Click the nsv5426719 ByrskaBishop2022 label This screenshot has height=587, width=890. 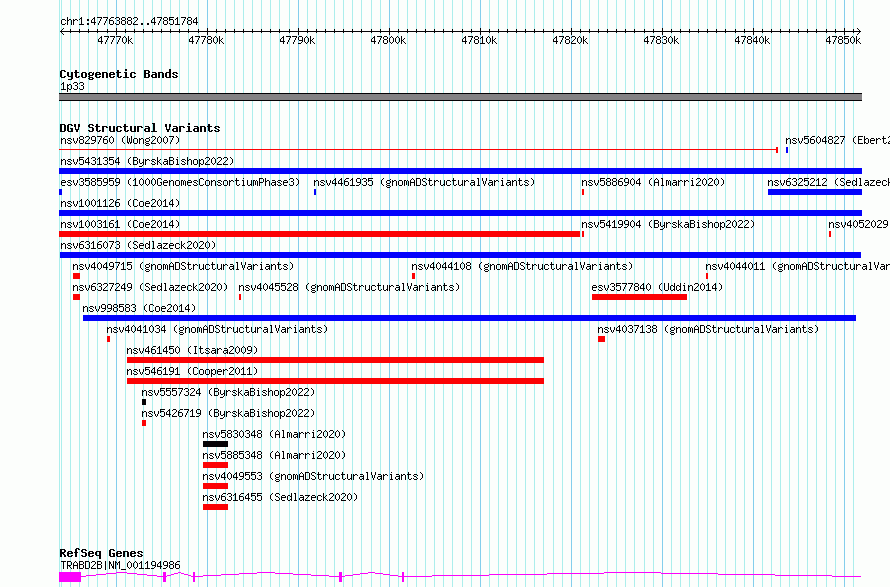click(x=228, y=413)
